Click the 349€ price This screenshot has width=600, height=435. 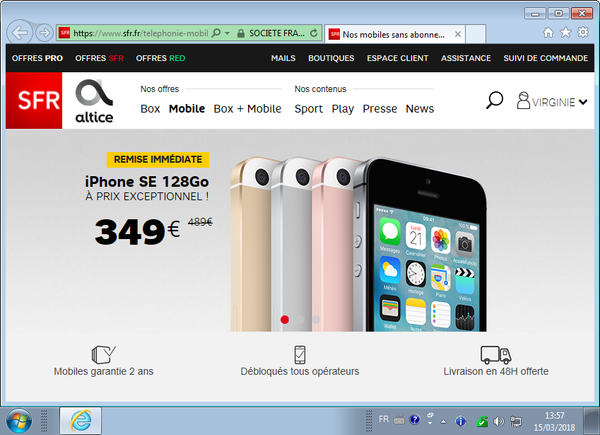click(x=137, y=232)
